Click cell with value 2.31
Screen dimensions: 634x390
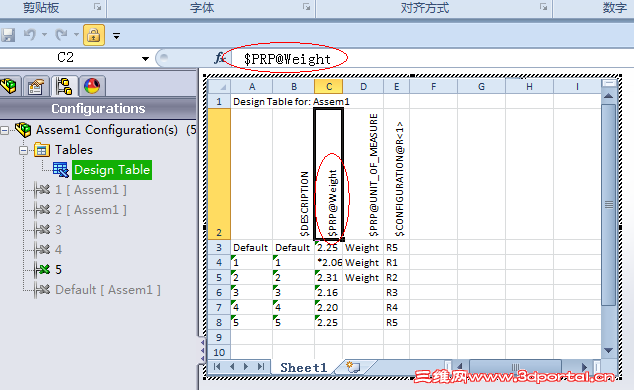tap(328, 277)
